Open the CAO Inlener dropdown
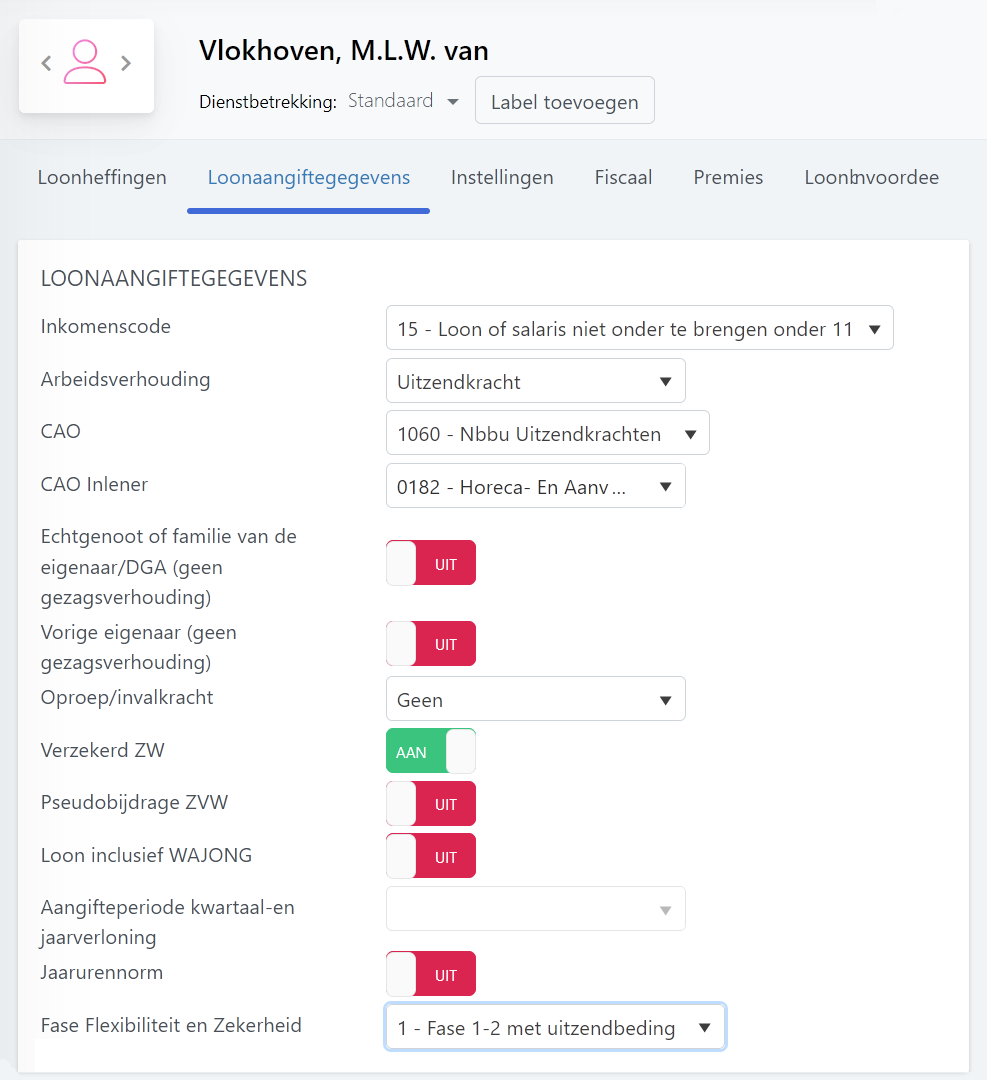The height and width of the screenshot is (1080, 987). 535,486
